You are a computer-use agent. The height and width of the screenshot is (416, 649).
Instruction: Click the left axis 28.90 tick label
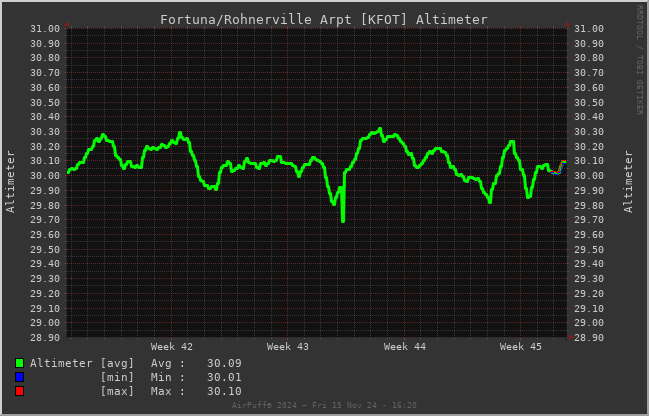click(x=45, y=338)
